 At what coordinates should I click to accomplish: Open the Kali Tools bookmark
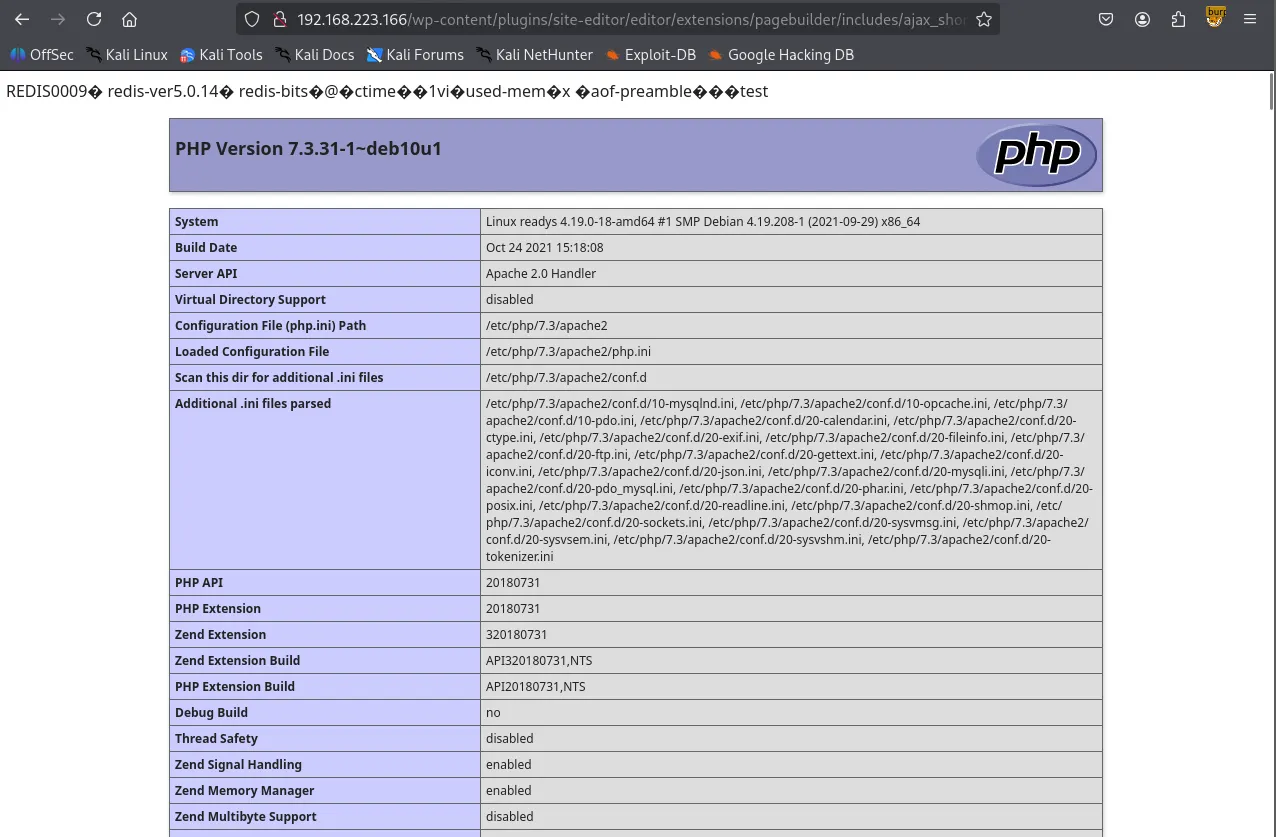coord(221,55)
